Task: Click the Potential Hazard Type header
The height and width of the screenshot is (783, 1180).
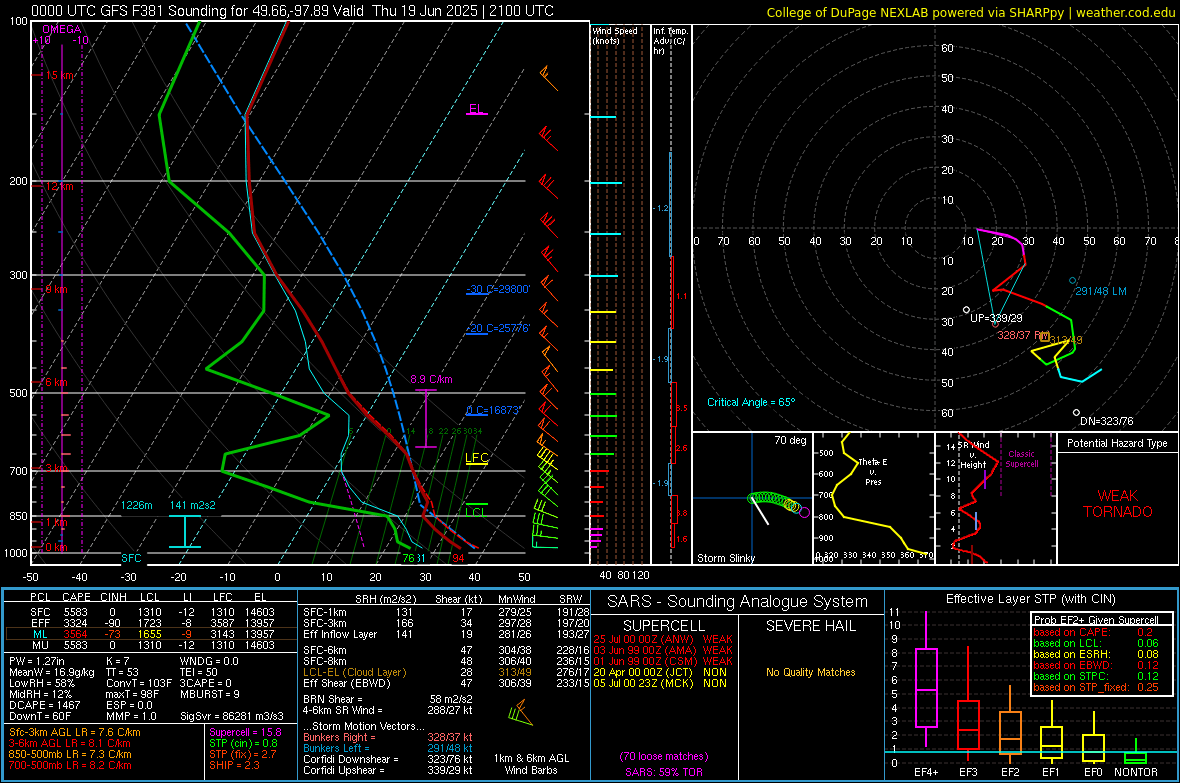Action: [1118, 443]
